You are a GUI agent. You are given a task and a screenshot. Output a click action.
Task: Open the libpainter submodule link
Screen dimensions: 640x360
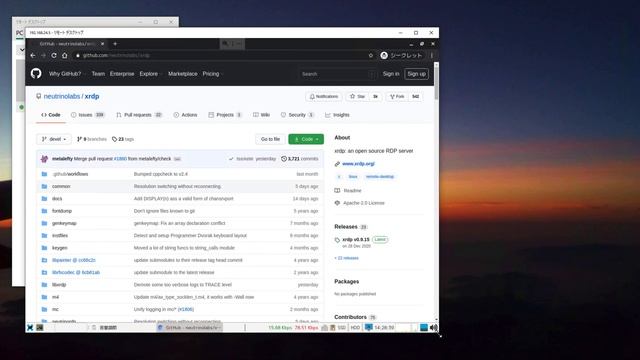73,260
